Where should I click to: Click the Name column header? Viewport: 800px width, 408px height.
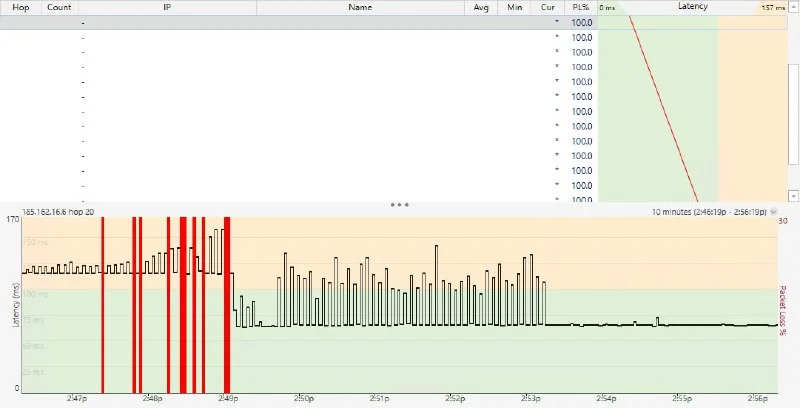tap(360, 6)
